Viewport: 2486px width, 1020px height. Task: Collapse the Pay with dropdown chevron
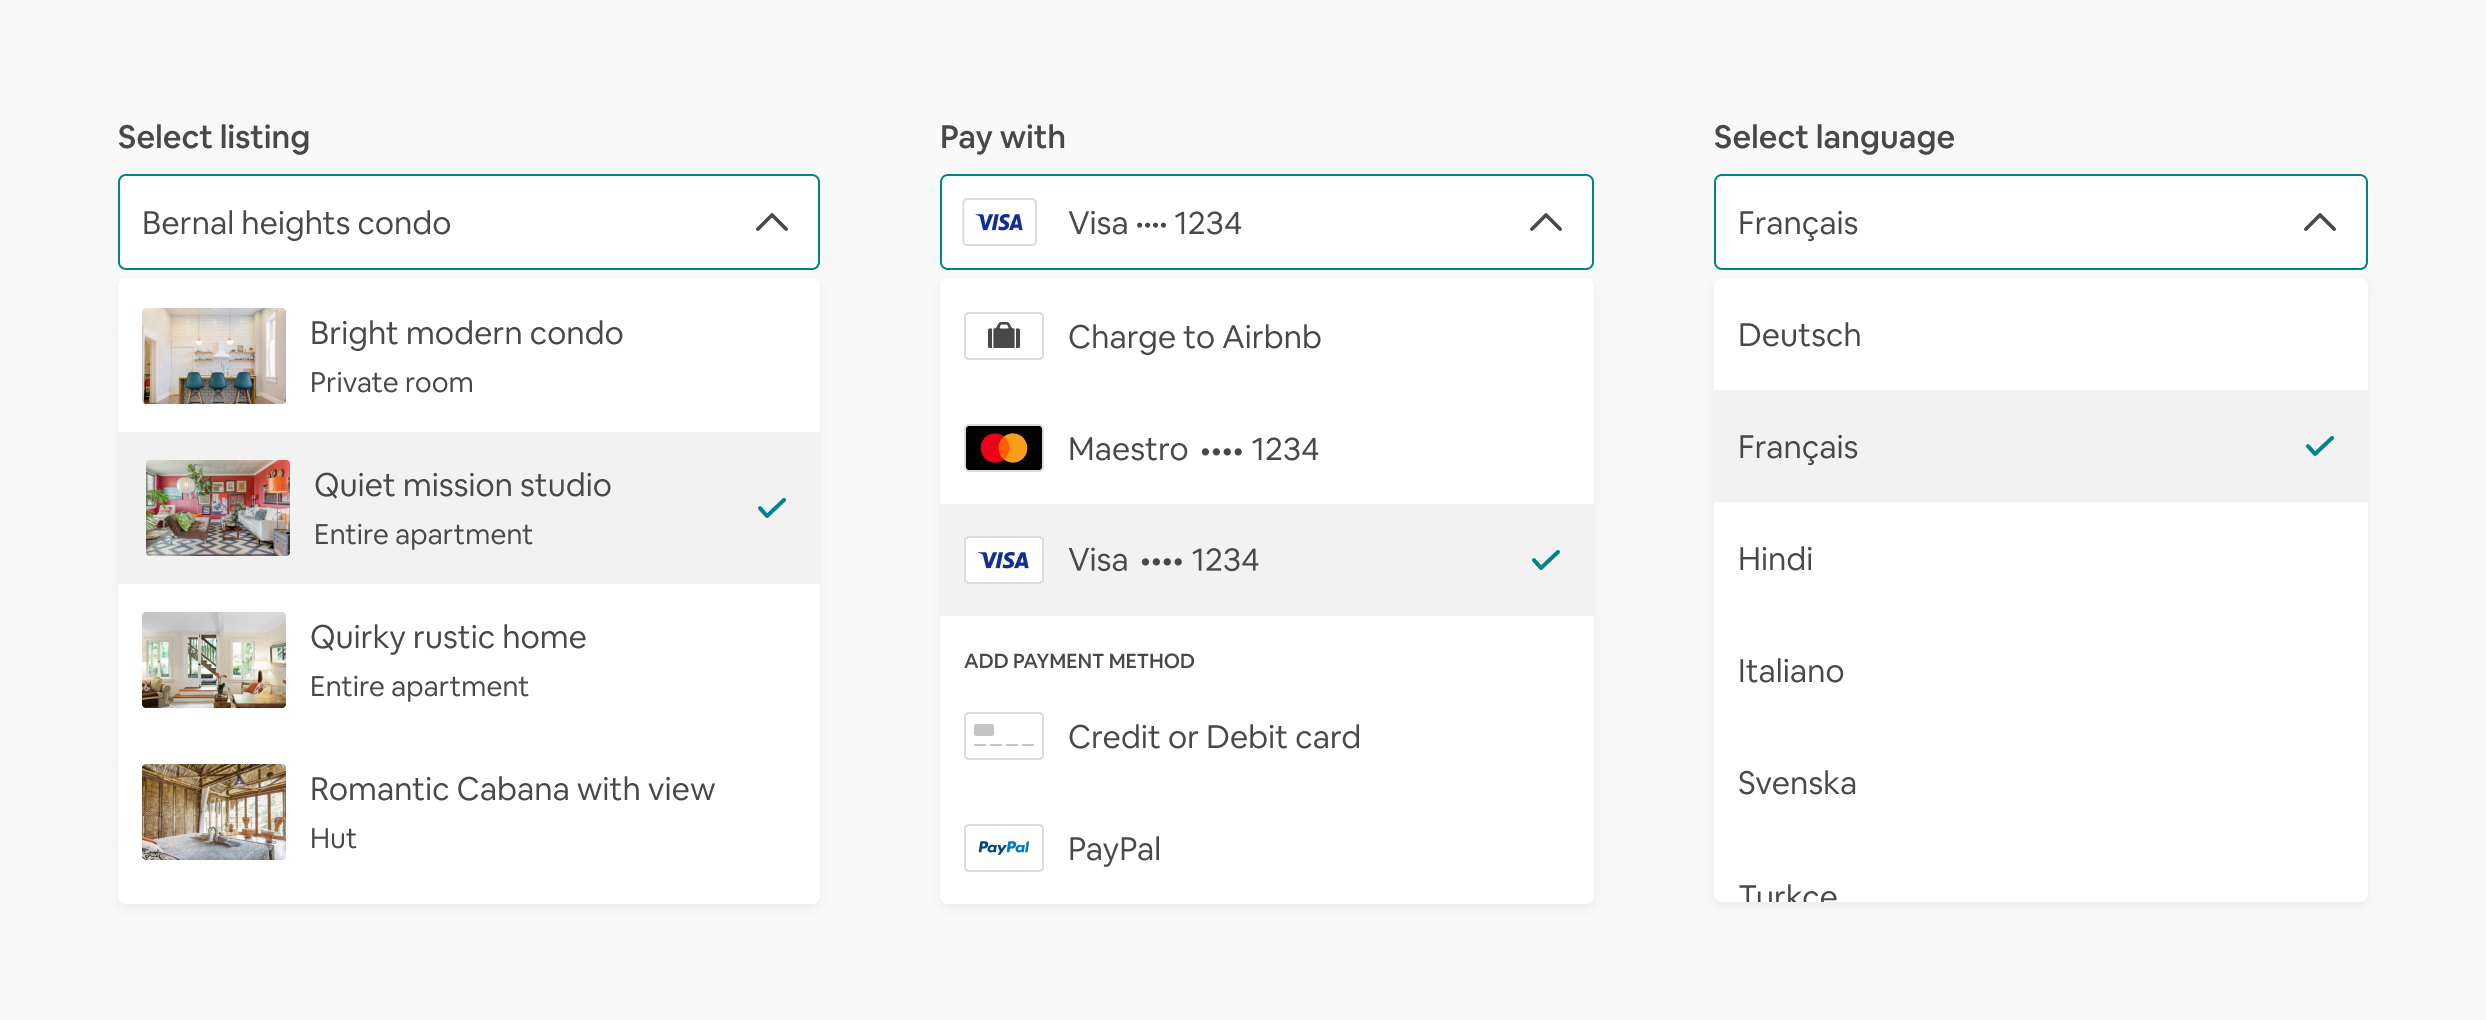[1545, 222]
